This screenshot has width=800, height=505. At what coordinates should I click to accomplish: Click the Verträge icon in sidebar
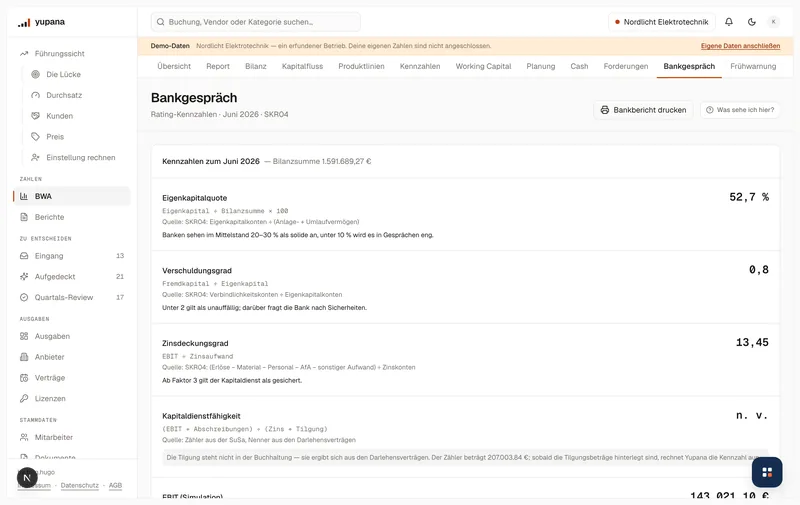pos(24,378)
